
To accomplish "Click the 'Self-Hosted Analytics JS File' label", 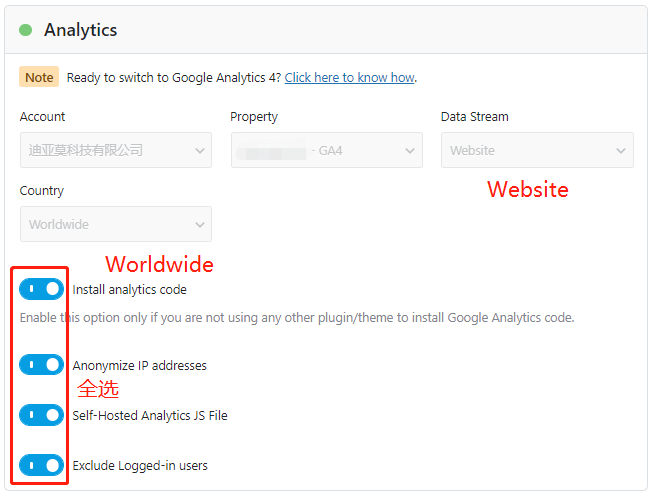I will click(x=150, y=415).
